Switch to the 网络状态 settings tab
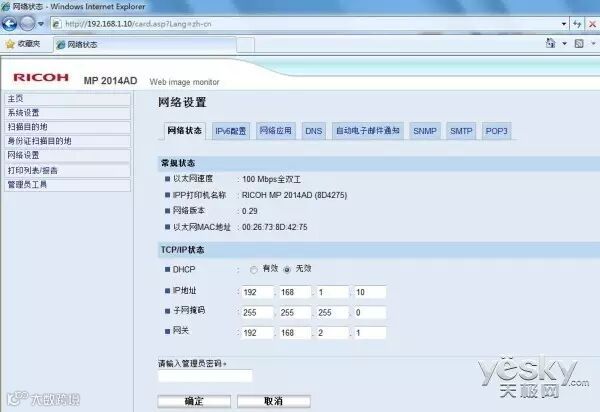Image resolution: width=600 pixels, height=412 pixels. click(184, 131)
